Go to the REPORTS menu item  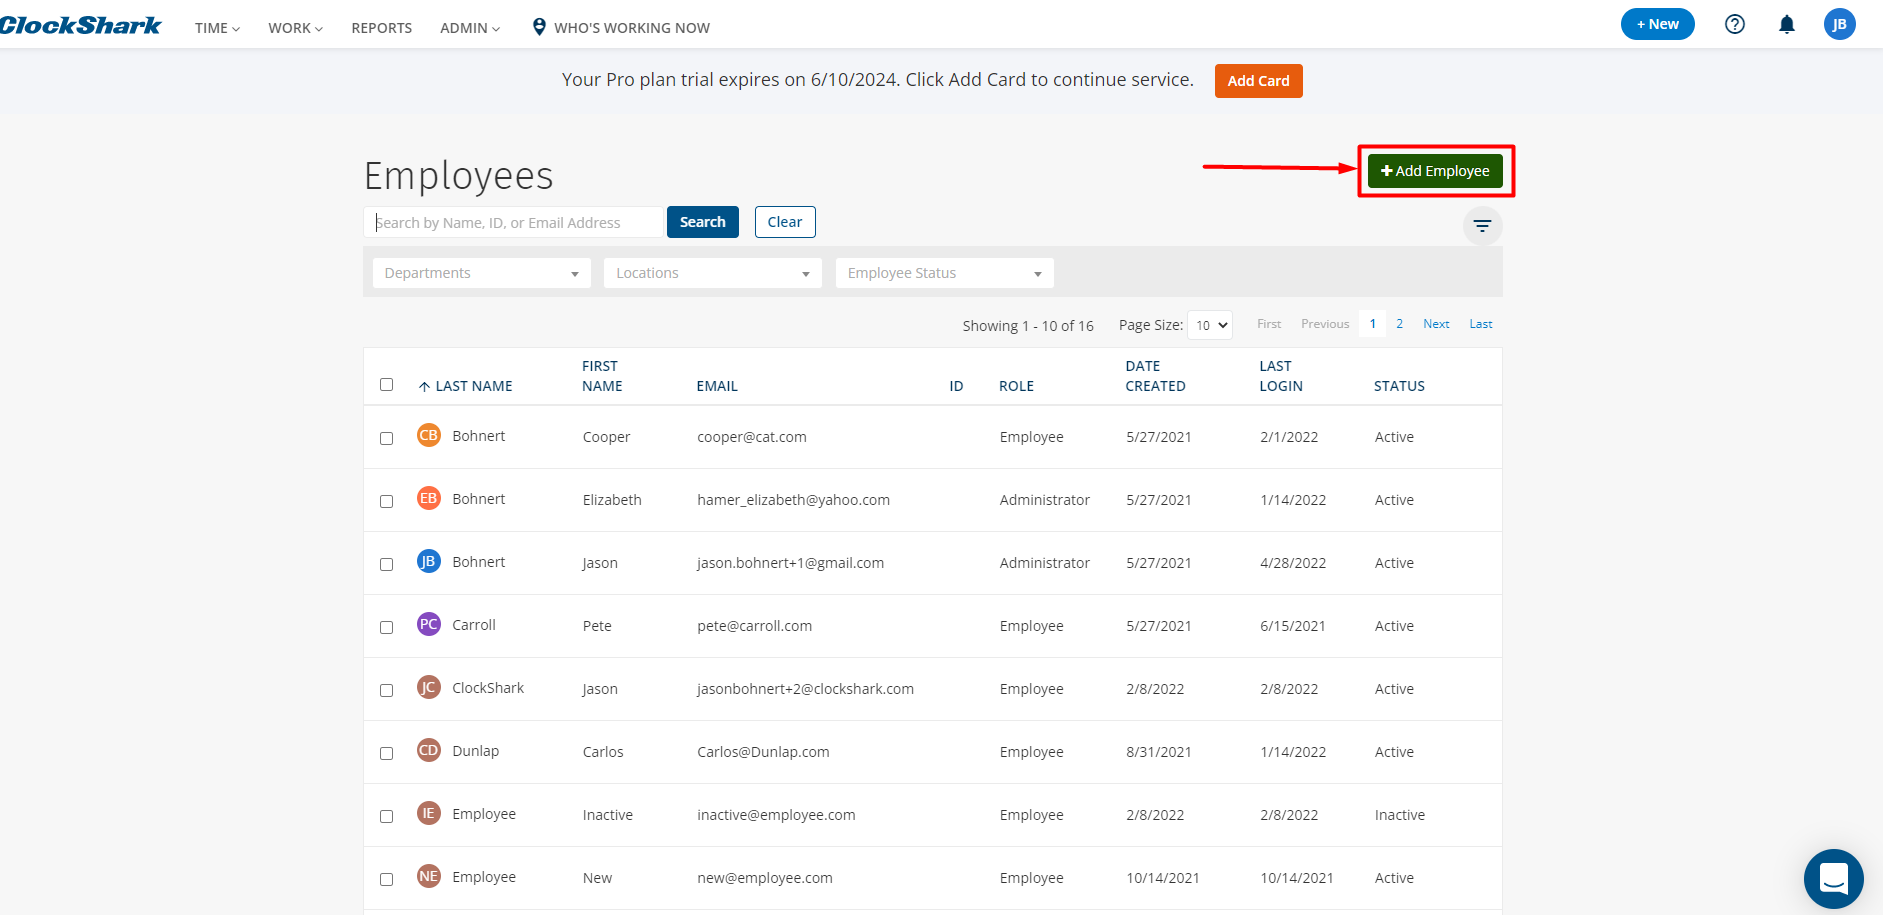tap(381, 28)
